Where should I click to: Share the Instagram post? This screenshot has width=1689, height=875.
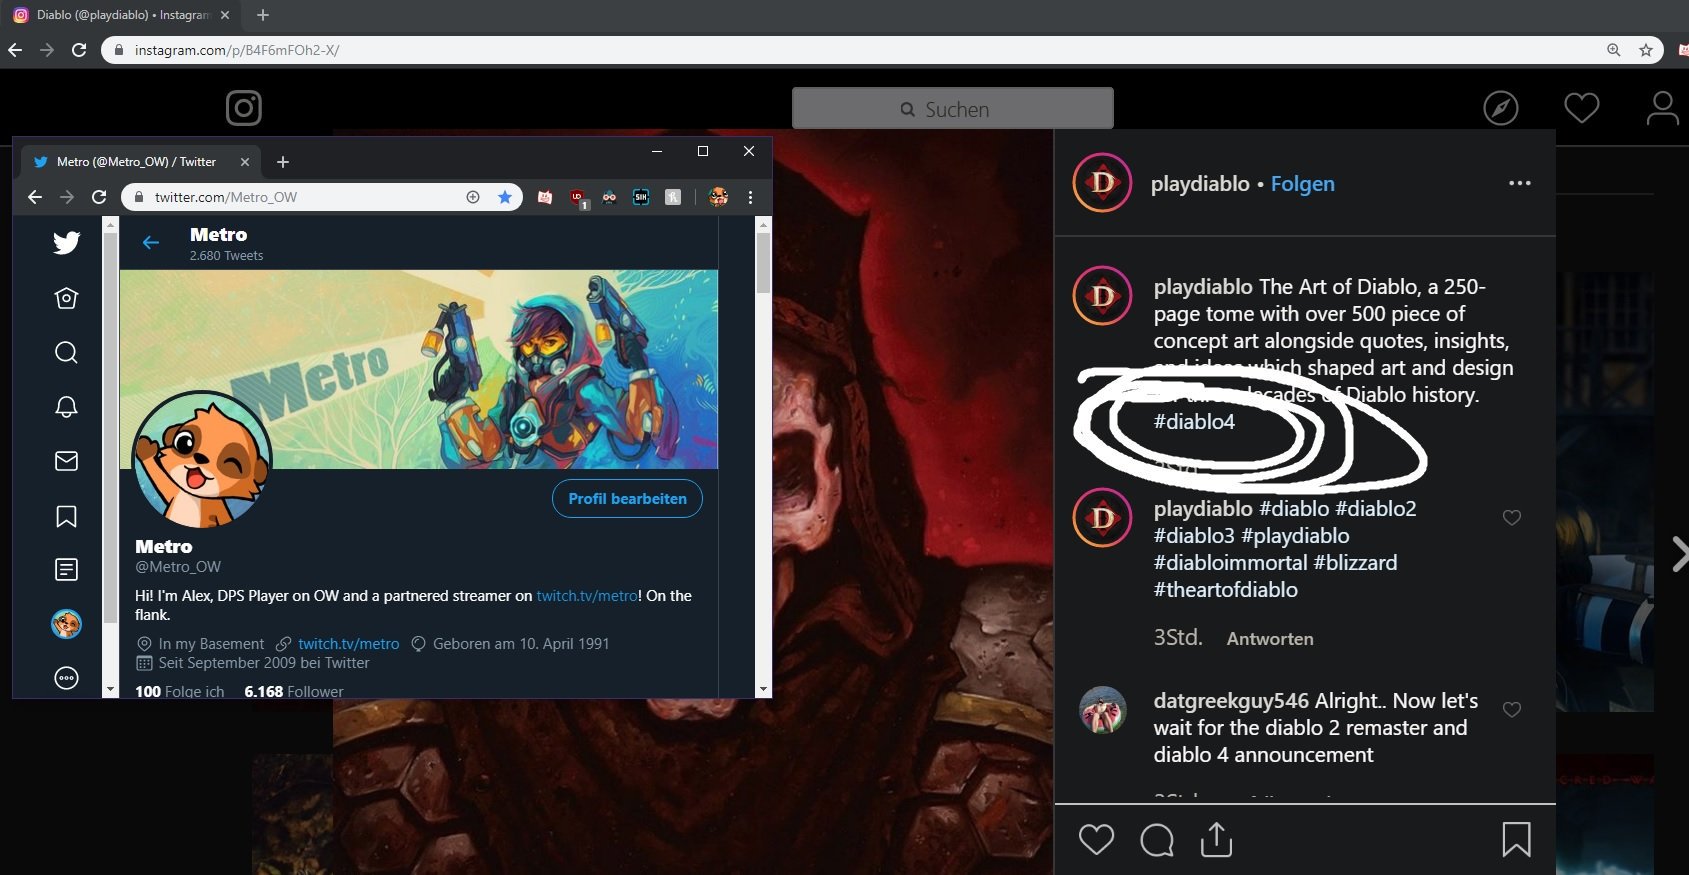click(1216, 840)
